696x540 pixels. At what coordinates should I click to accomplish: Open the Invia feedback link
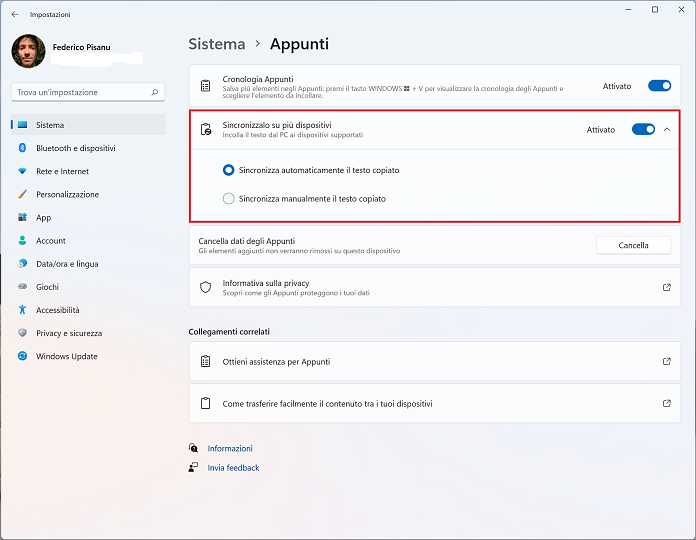[233, 467]
